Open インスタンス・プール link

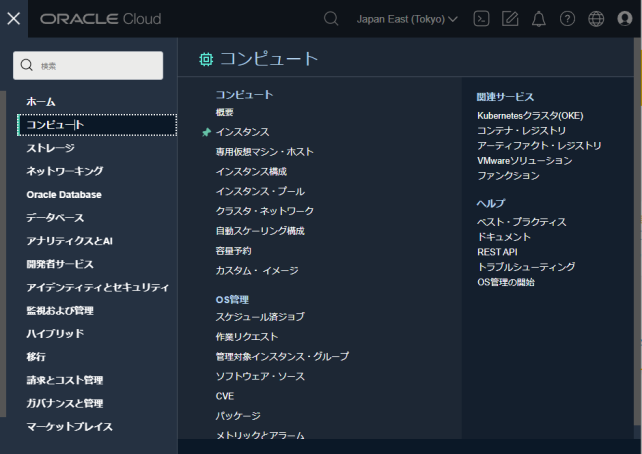260,192
